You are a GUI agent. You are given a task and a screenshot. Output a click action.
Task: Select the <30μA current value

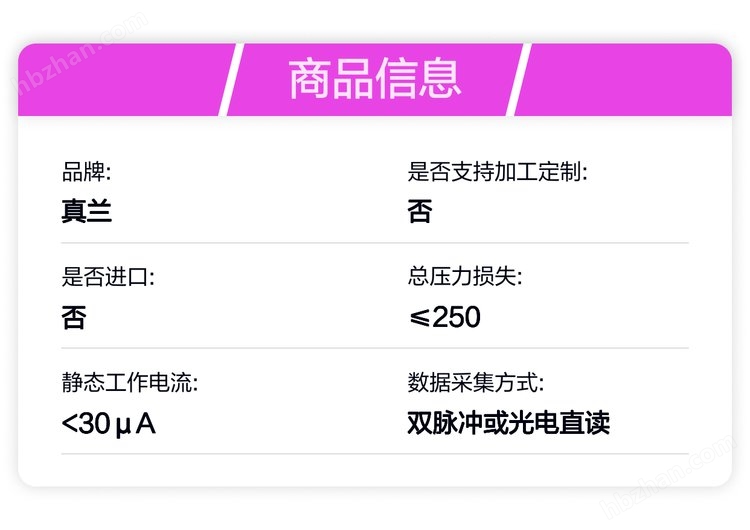pos(109,423)
